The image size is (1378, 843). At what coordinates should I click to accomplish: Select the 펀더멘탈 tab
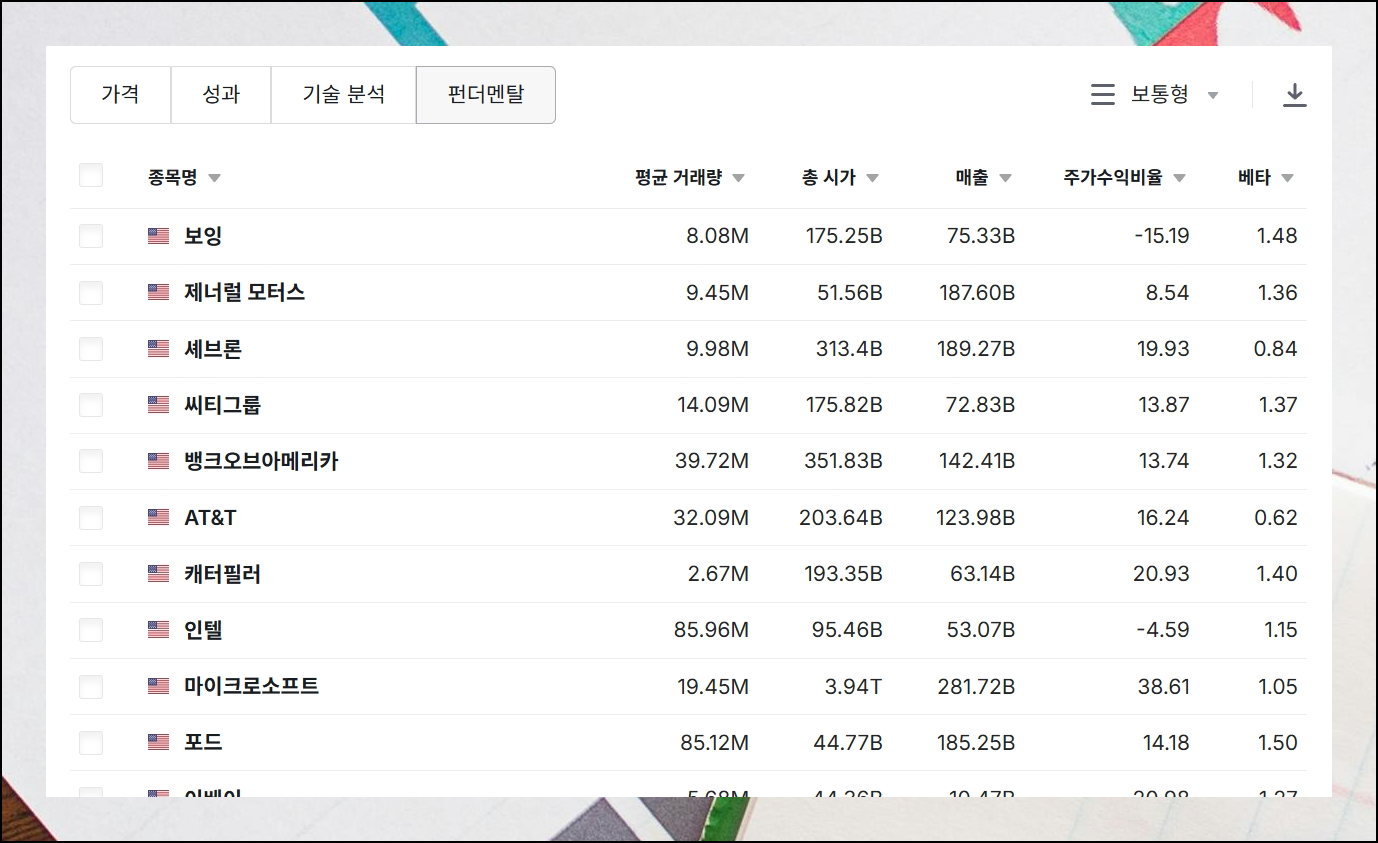click(486, 95)
